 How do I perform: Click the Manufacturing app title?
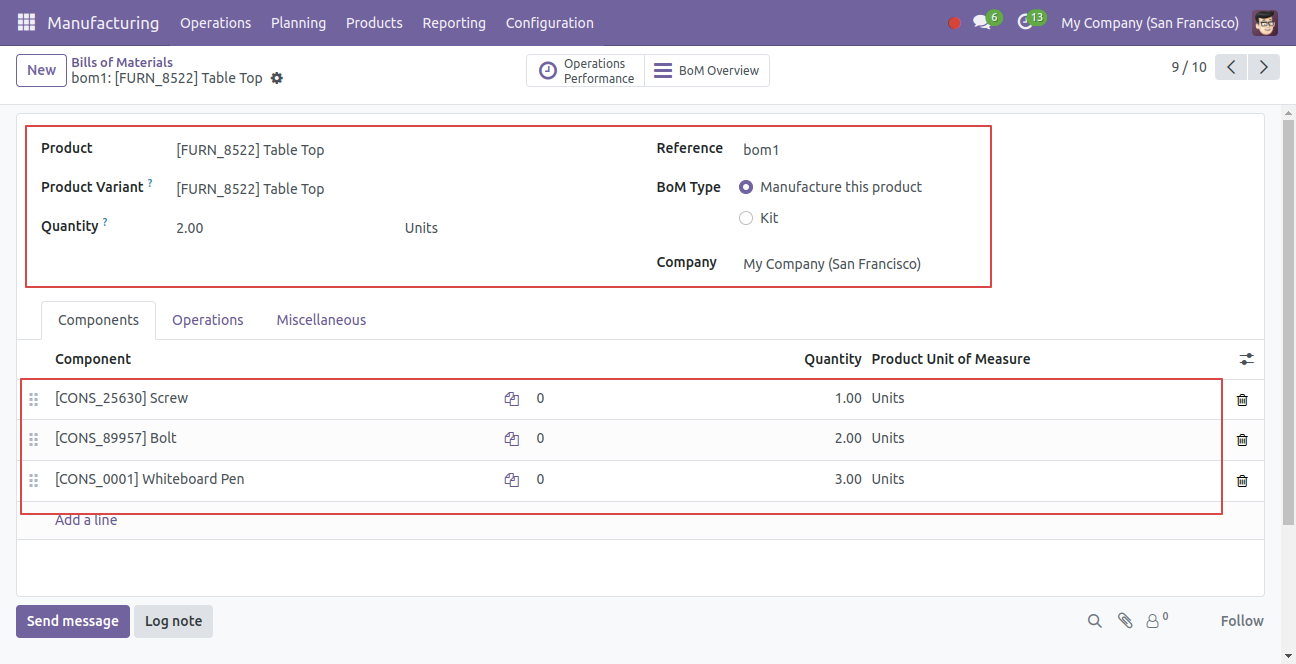pyautogui.click(x=103, y=23)
